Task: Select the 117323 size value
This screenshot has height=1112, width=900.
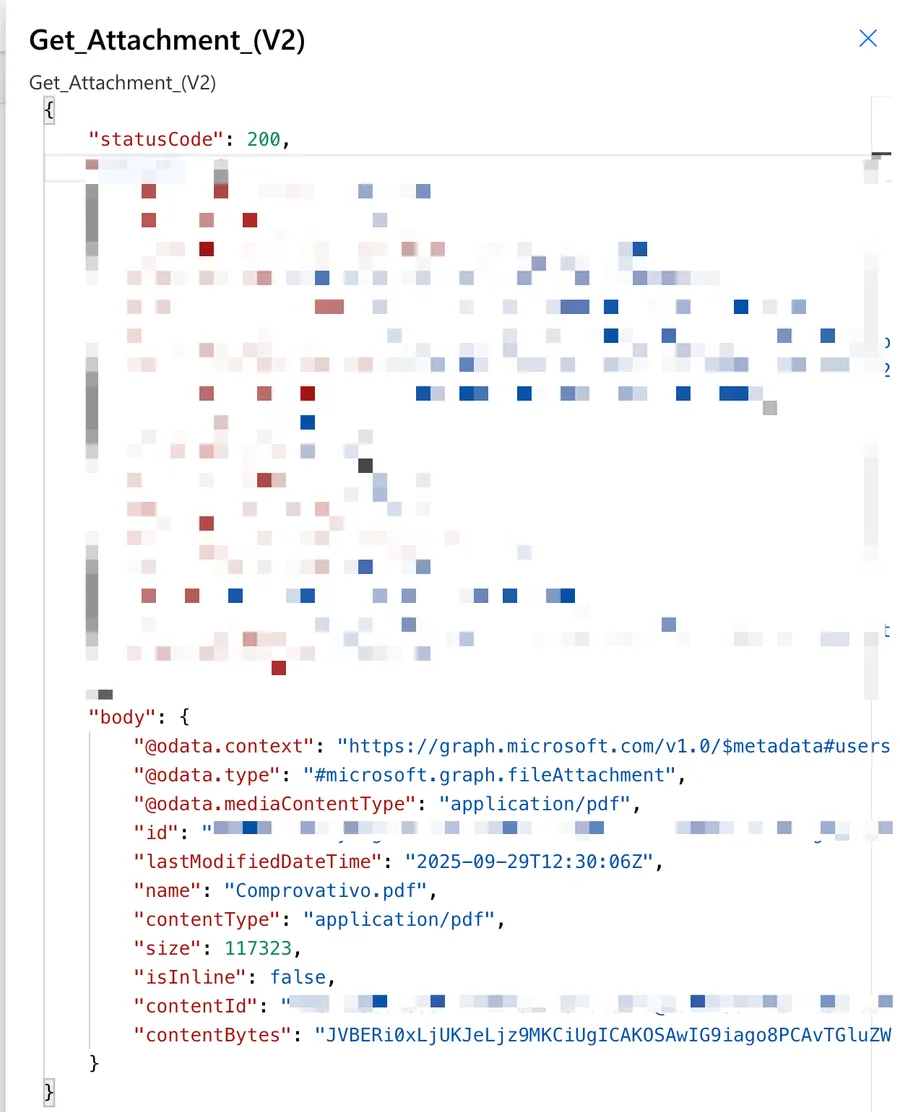Action: pyautogui.click(x=264, y=948)
